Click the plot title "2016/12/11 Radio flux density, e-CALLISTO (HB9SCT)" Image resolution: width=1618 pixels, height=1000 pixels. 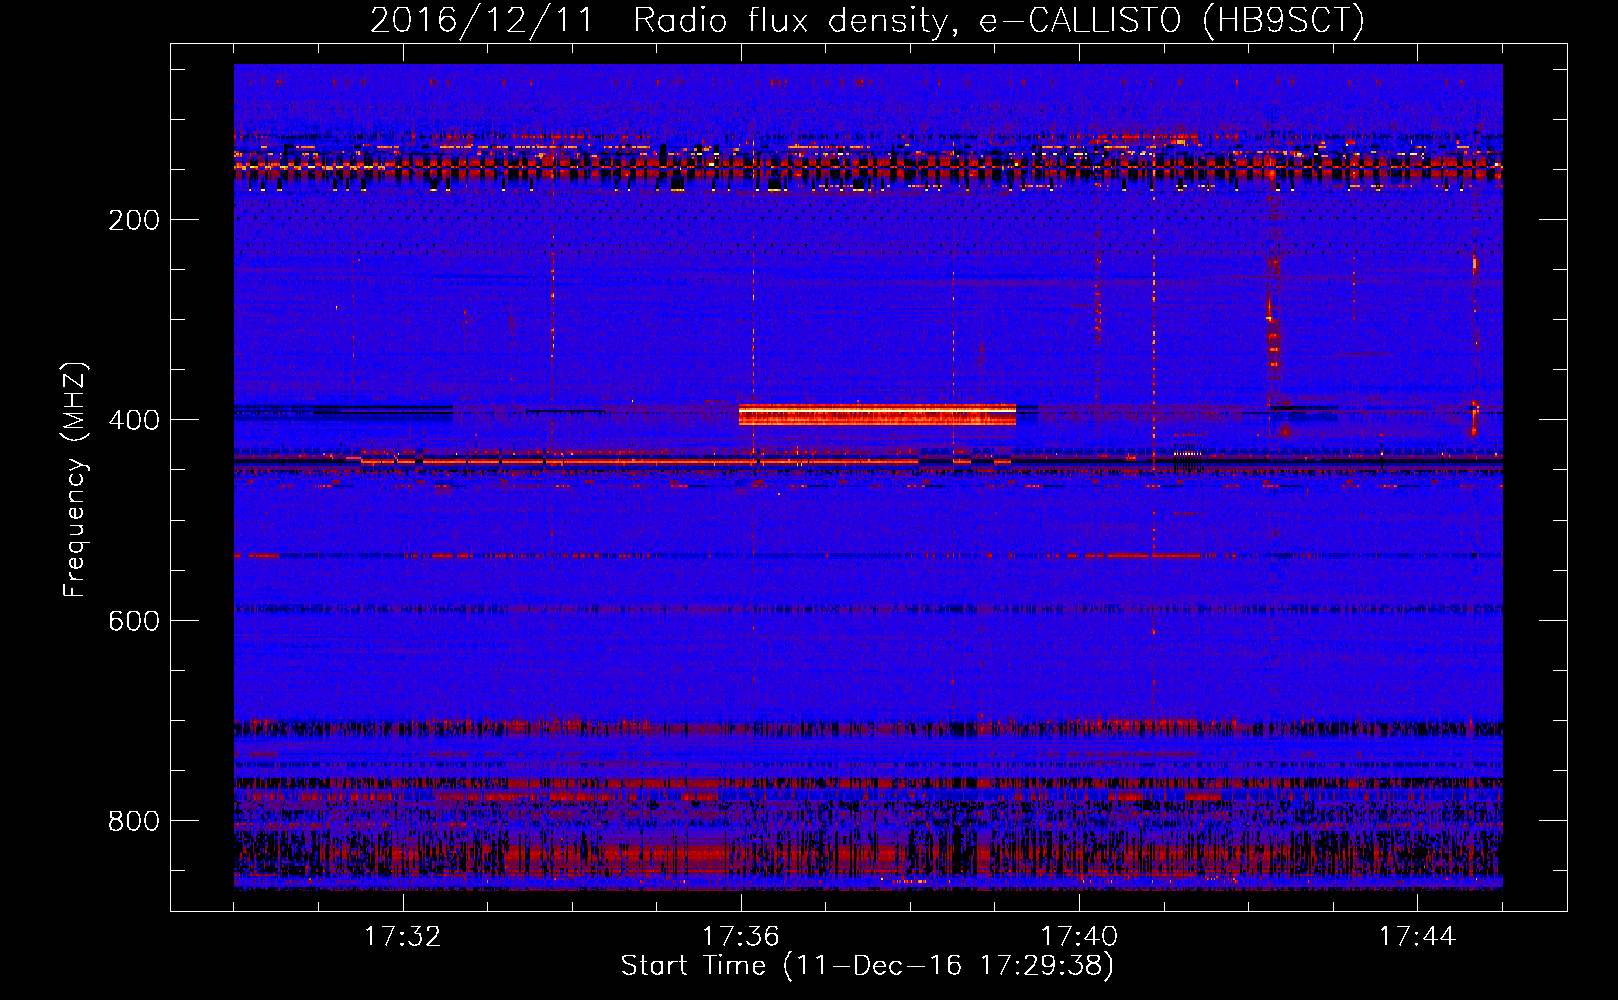(867, 20)
